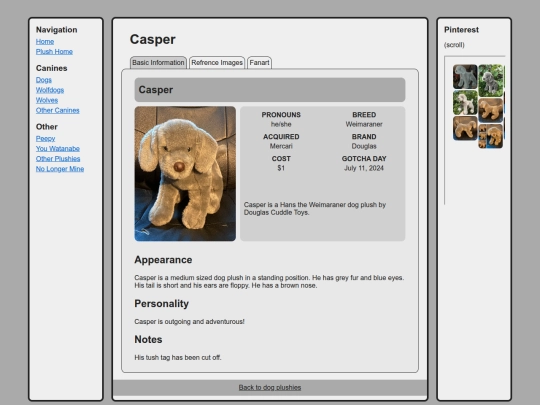Click the 'he/she' pronouns value
This screenshot has width=540, height=405.
coord(281,124)
